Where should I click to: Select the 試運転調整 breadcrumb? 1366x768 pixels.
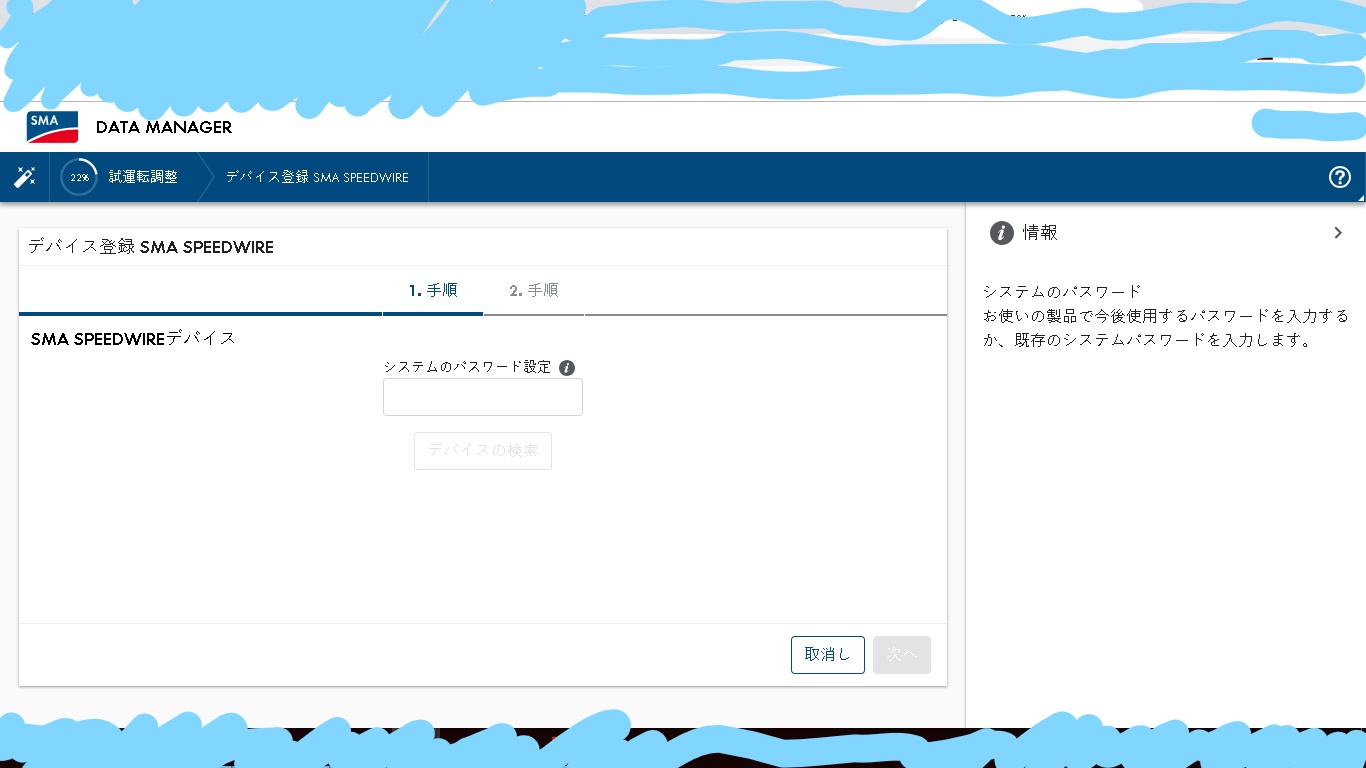143,177
